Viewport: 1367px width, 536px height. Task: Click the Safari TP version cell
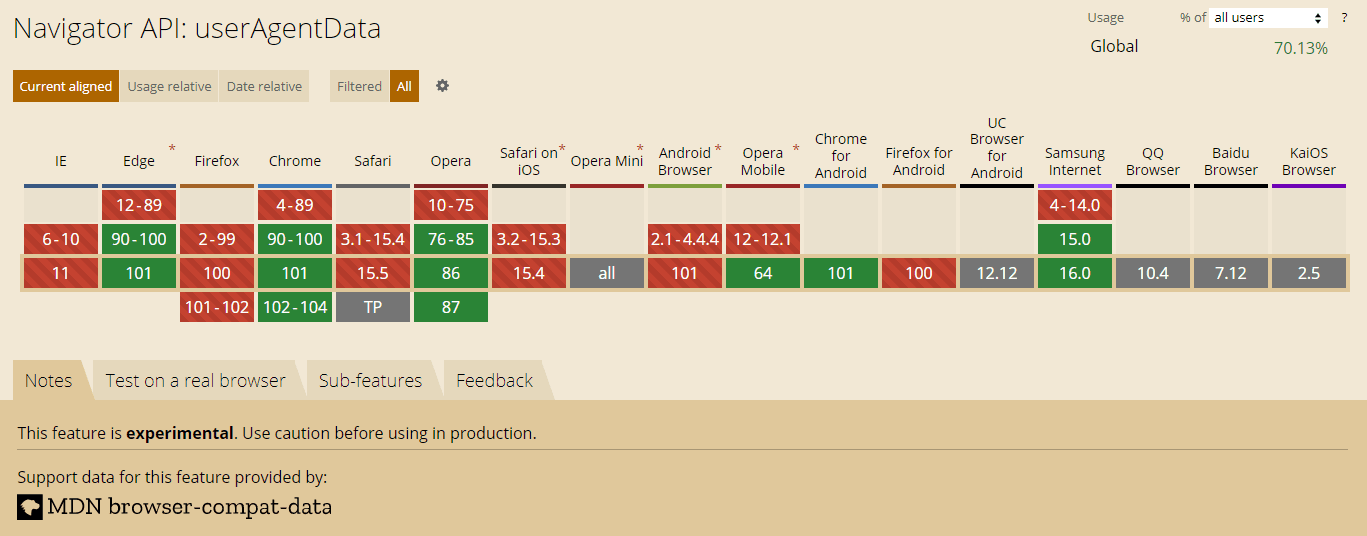[373, 307]
